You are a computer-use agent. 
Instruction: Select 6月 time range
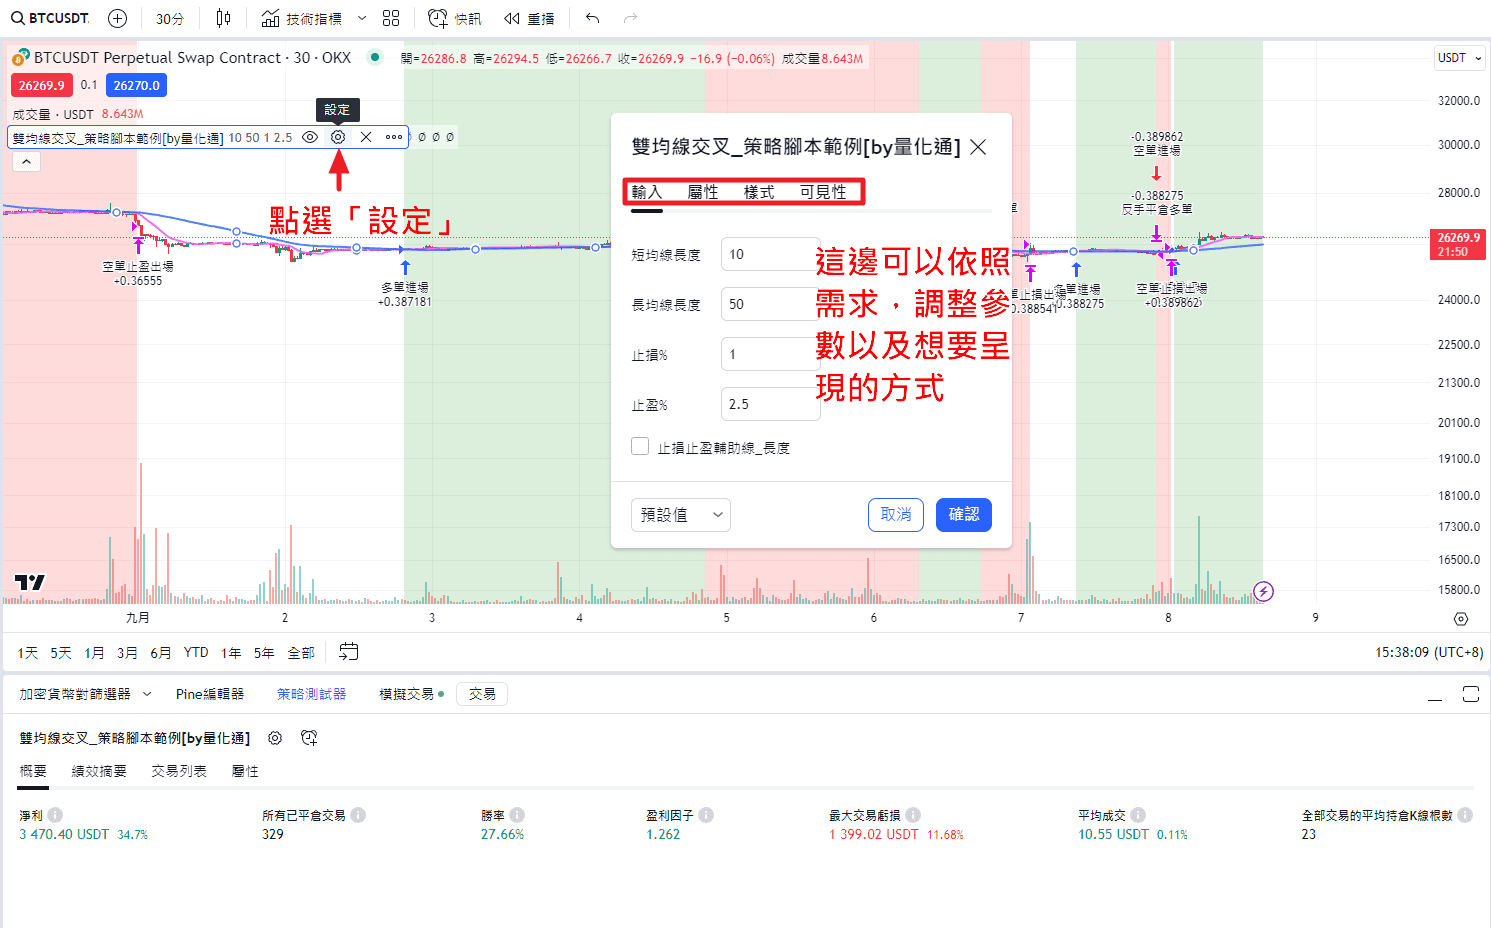pos(161,653)
